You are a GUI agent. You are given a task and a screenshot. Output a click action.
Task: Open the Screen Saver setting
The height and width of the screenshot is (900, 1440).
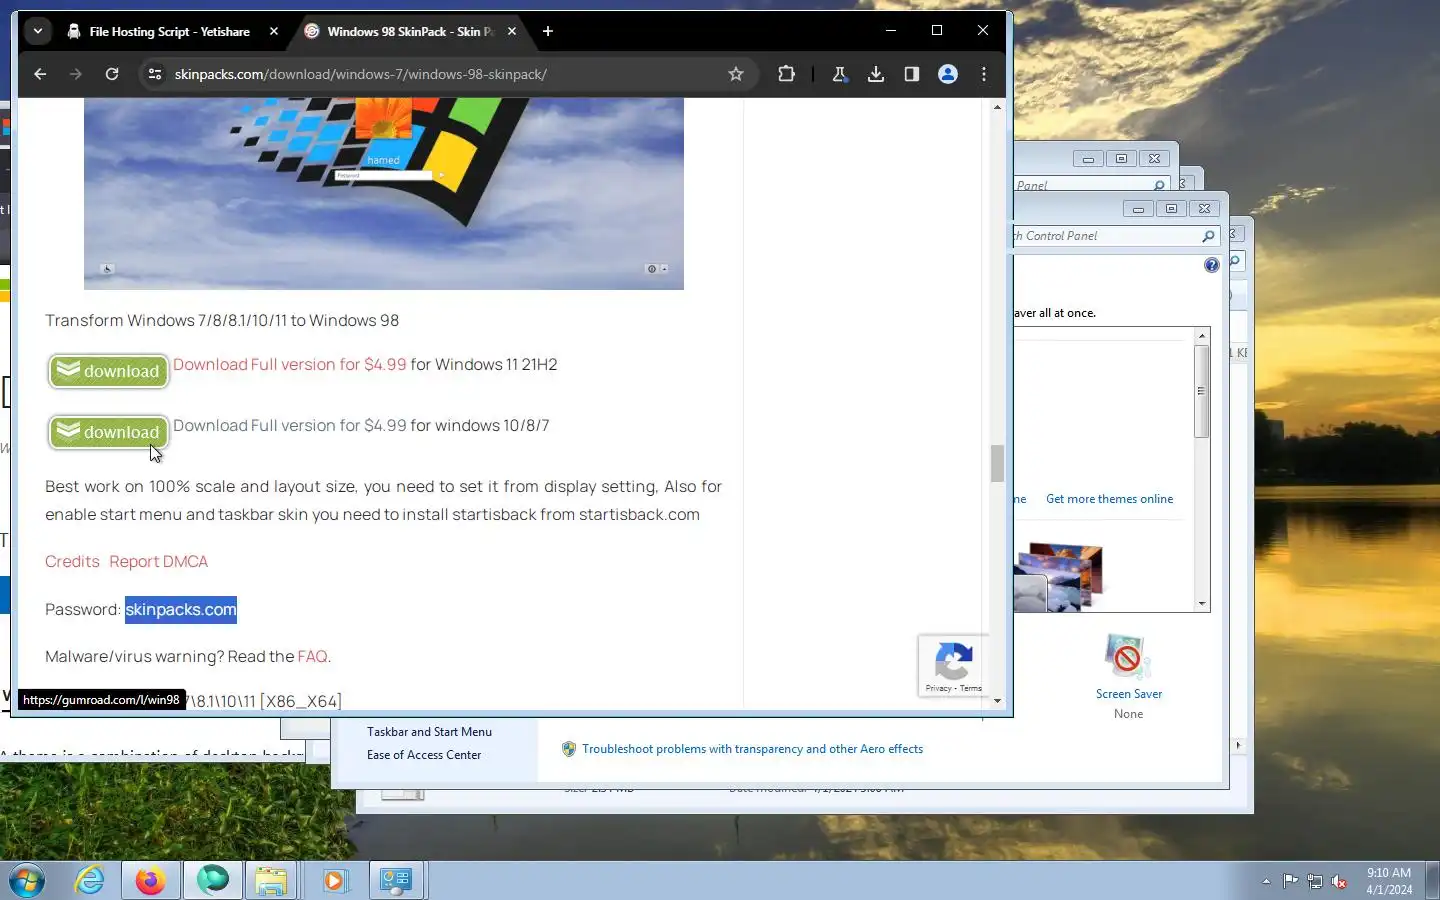pos(1128,675)
